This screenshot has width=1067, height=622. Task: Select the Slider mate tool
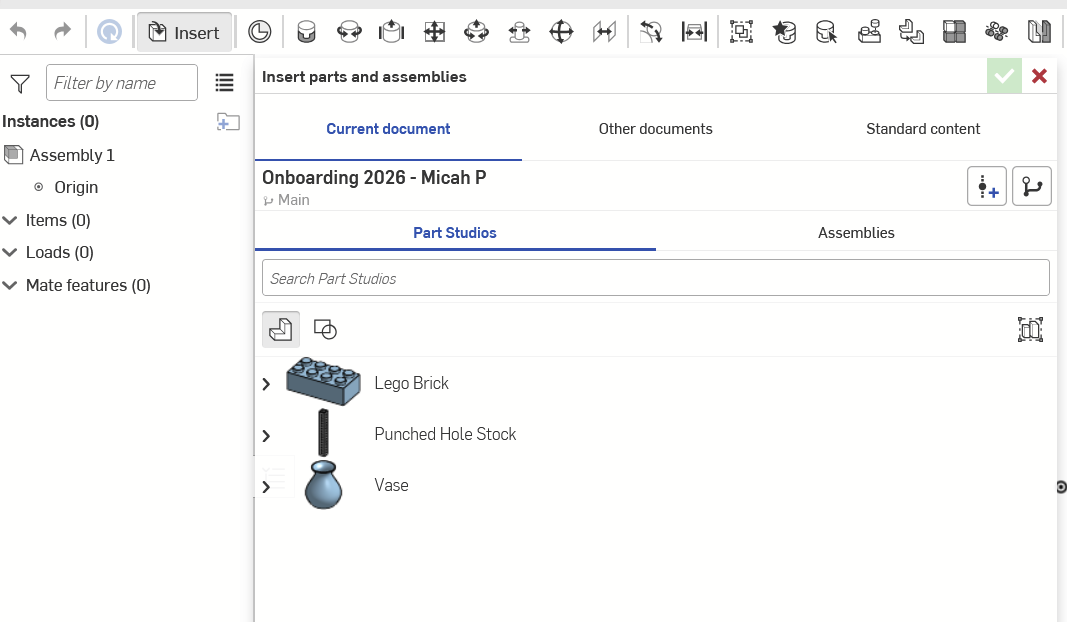point(391,31)
